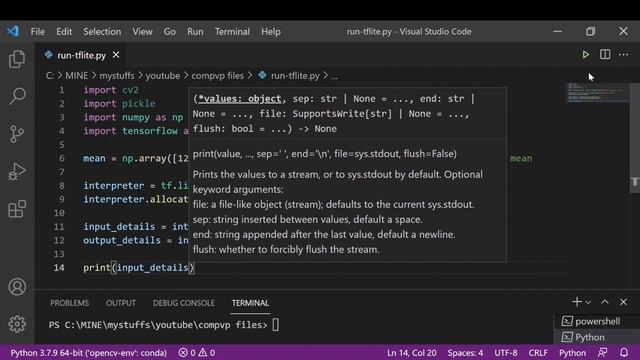Click import cv2 on line 1
The width and height of the screenshot is (640, 360).
click(111, 90)
